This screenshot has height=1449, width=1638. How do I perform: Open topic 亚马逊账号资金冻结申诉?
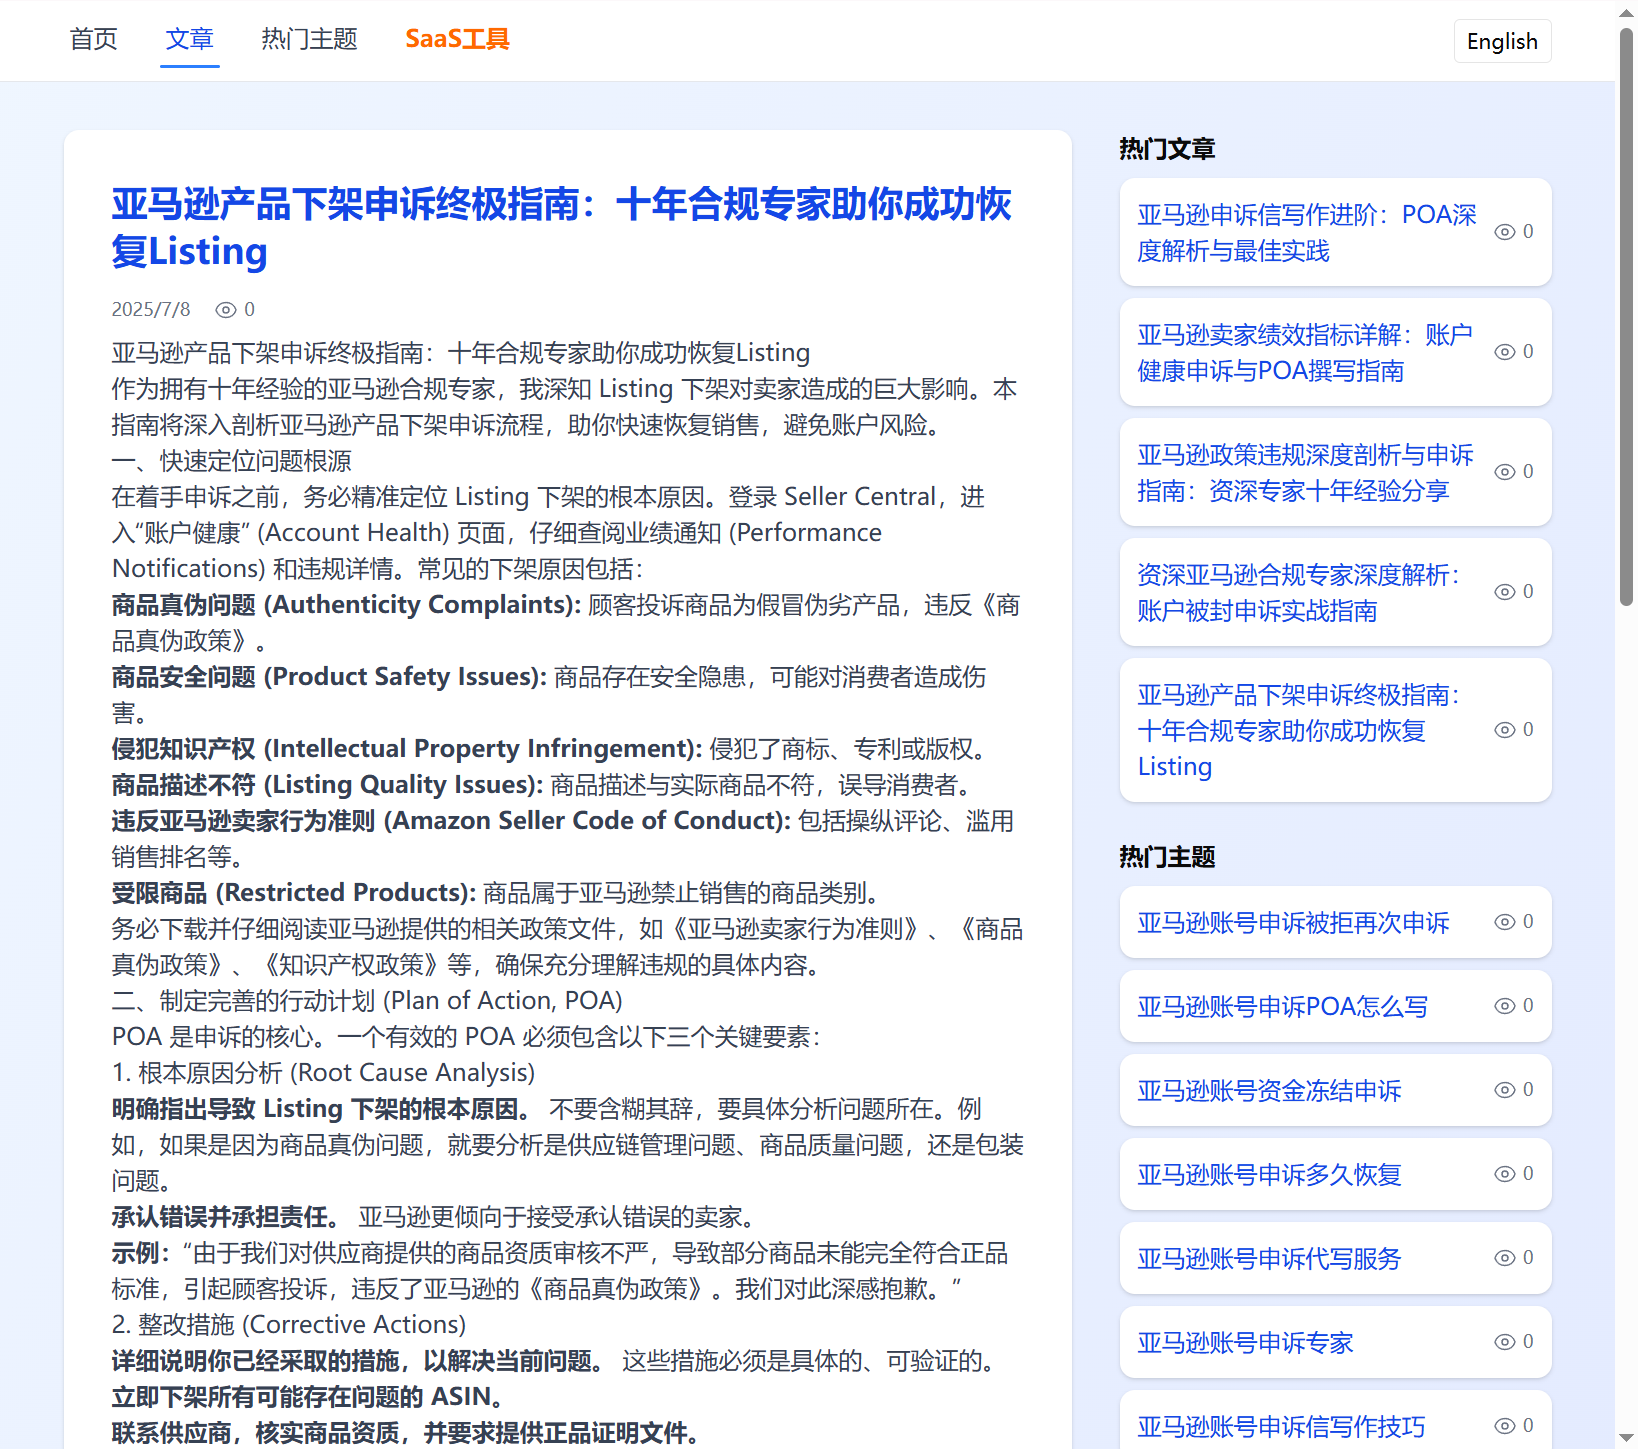coord(1270,1091)
